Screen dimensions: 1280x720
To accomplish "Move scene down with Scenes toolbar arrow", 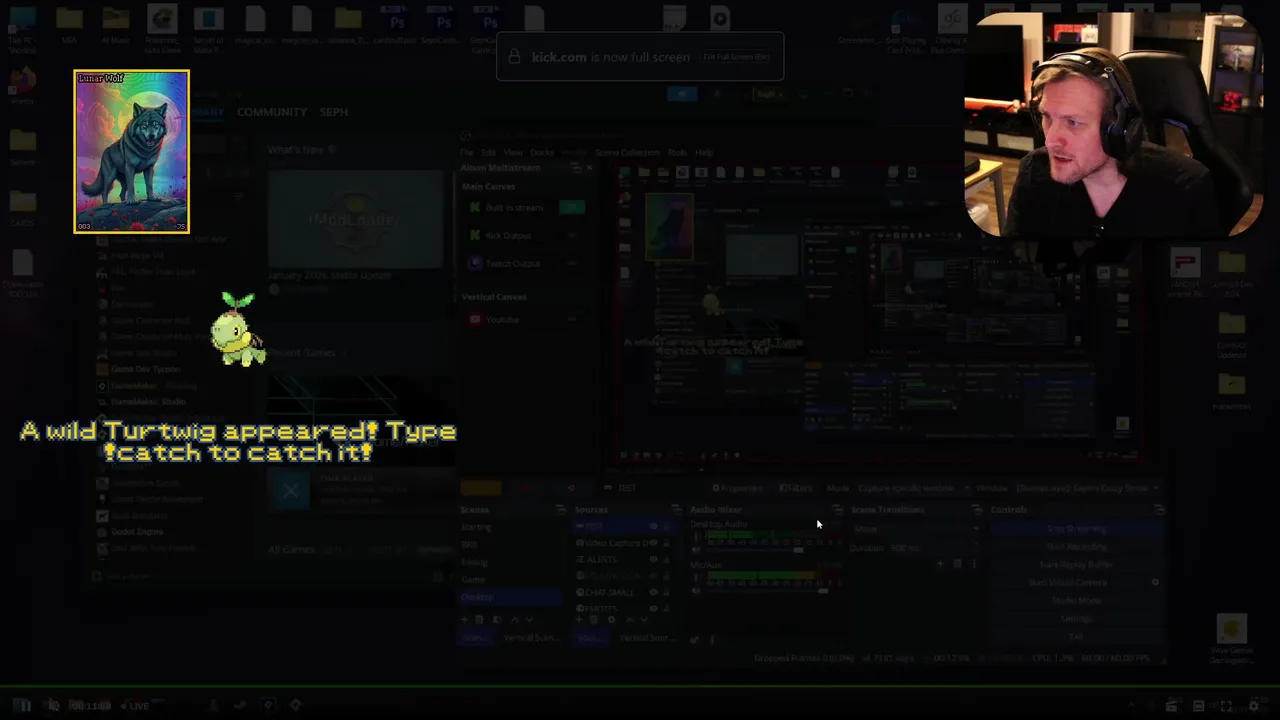I will [529, 620].
